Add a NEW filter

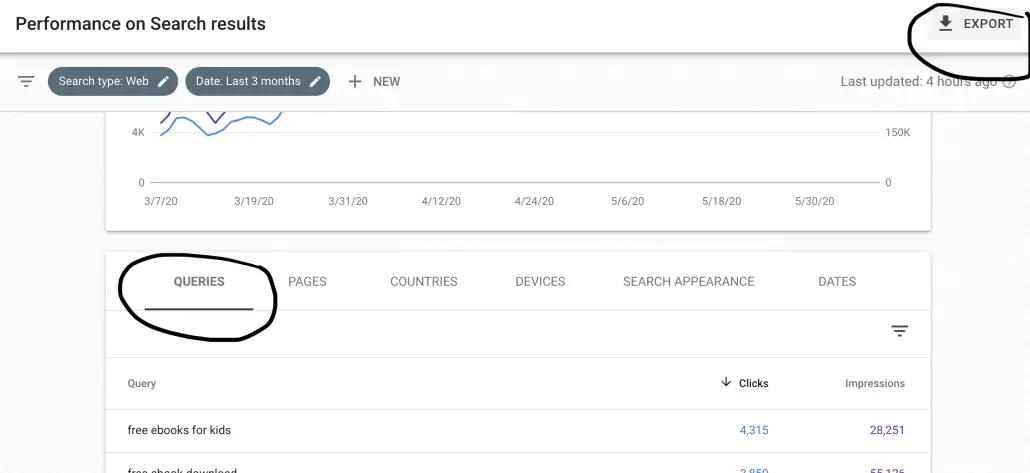(x=374, y=81)
